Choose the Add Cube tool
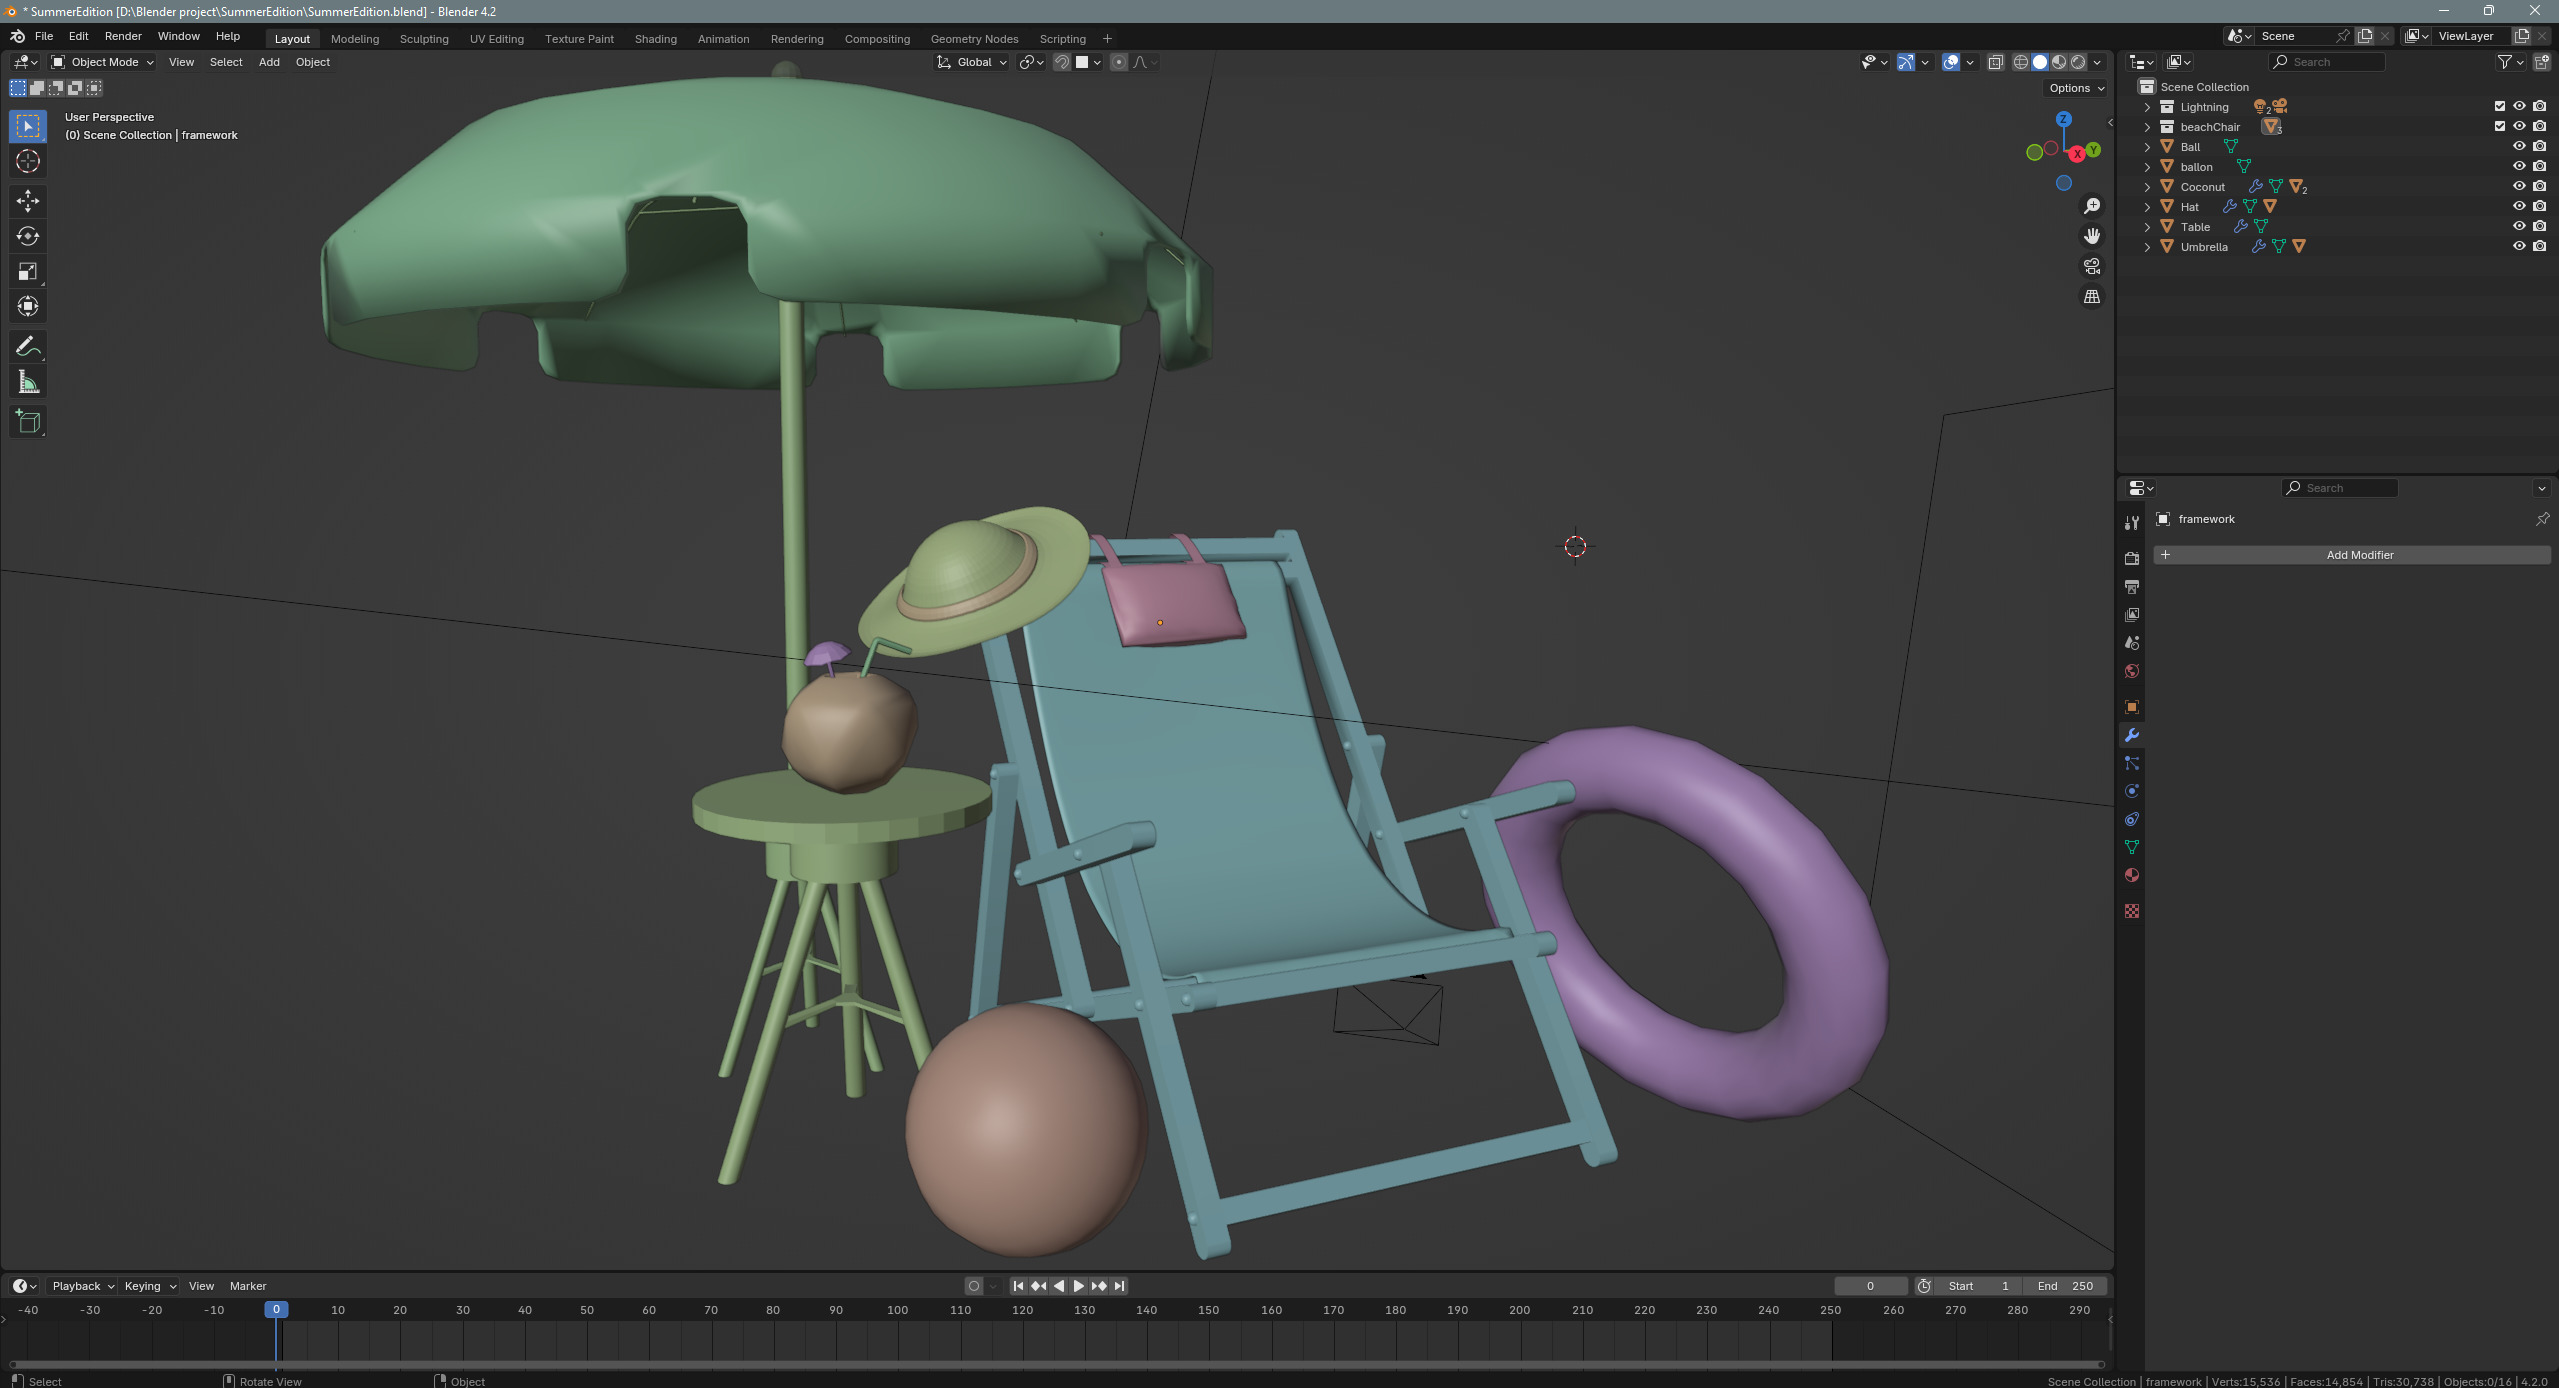Image resolution: width=2559 pixels, height=1388 pixels. pyautogui.click(x=28, y=422)
